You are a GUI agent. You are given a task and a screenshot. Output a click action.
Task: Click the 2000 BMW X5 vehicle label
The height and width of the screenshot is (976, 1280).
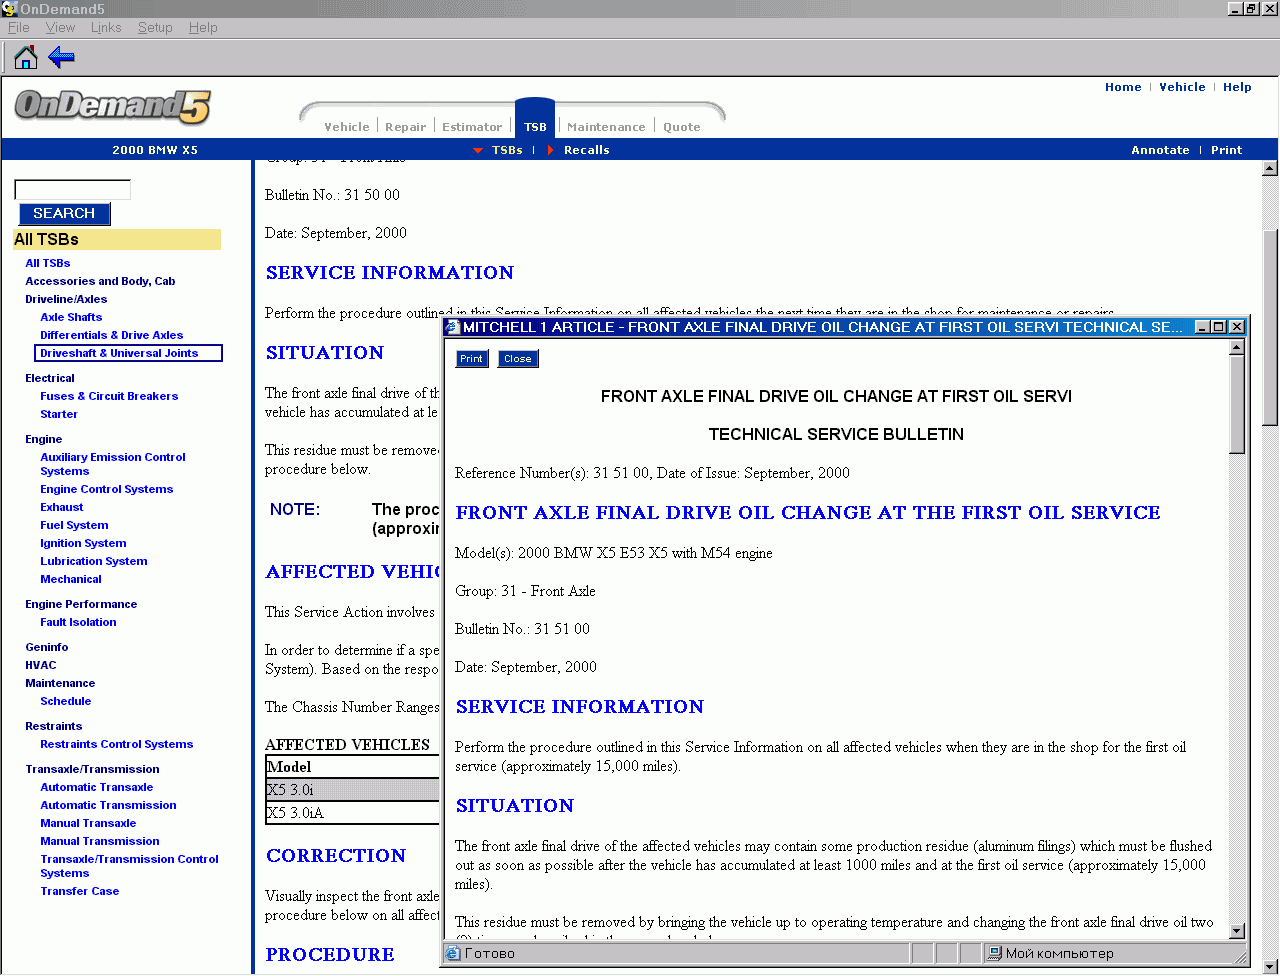(155, 150)
